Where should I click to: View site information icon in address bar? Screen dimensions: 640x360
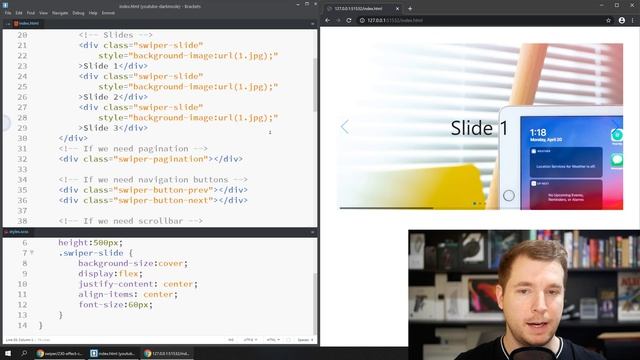pos(362,20)
